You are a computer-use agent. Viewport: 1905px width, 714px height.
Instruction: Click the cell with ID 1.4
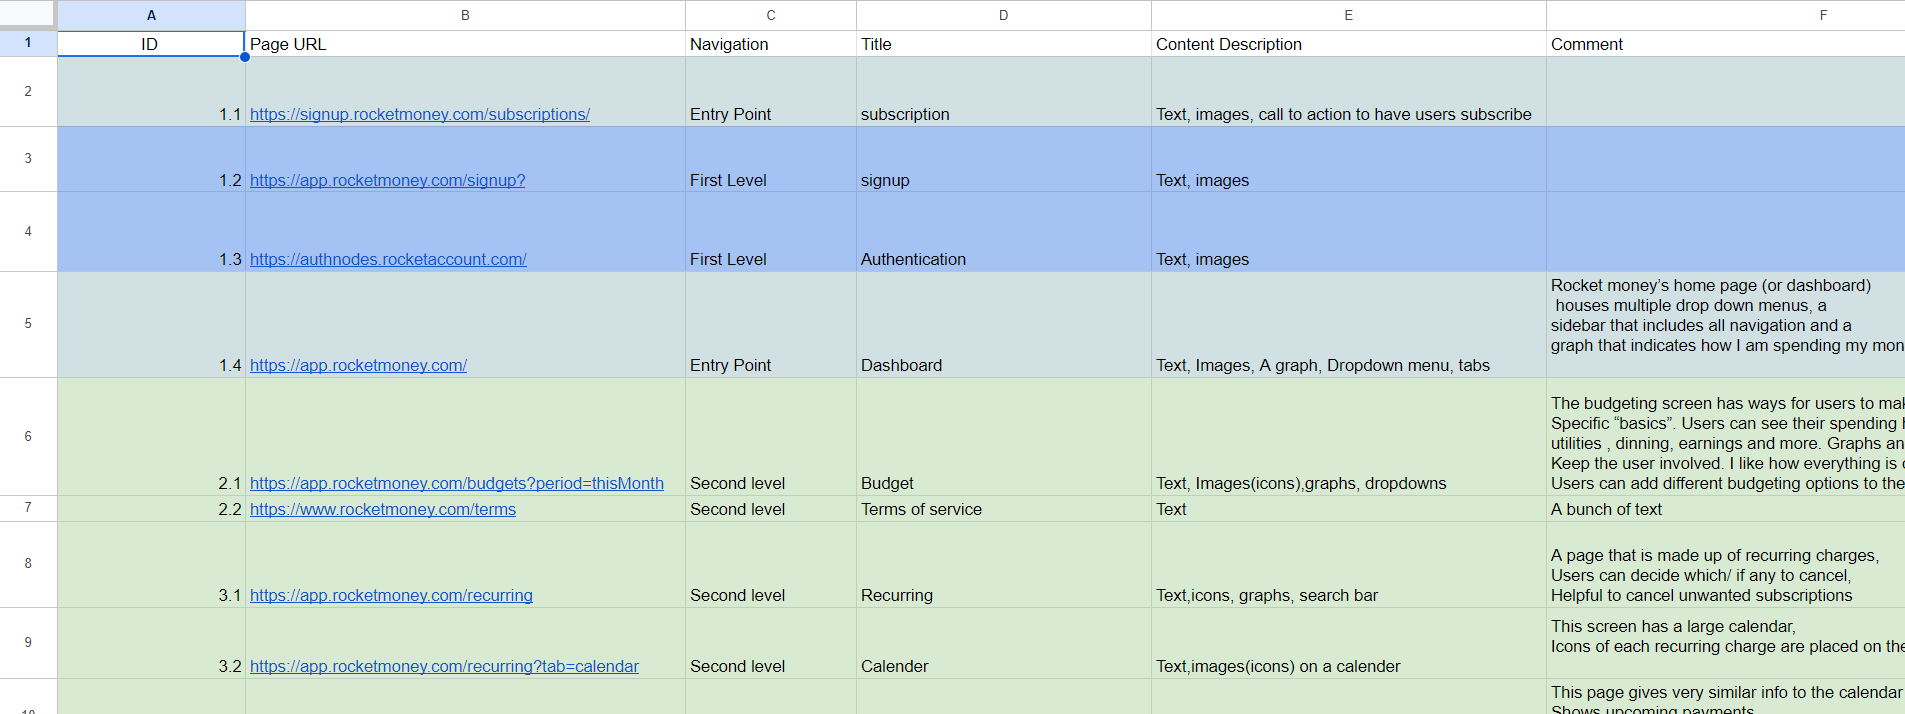[151, 324]
